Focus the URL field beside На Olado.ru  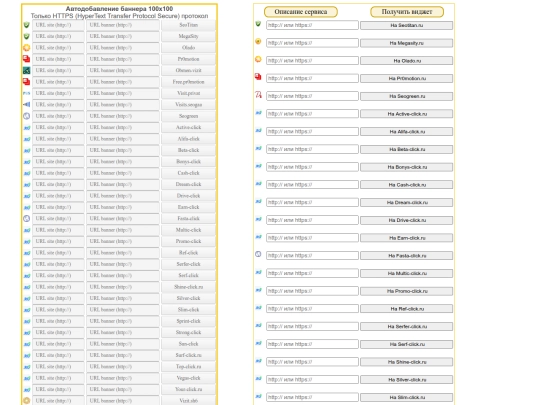point(312,61)
